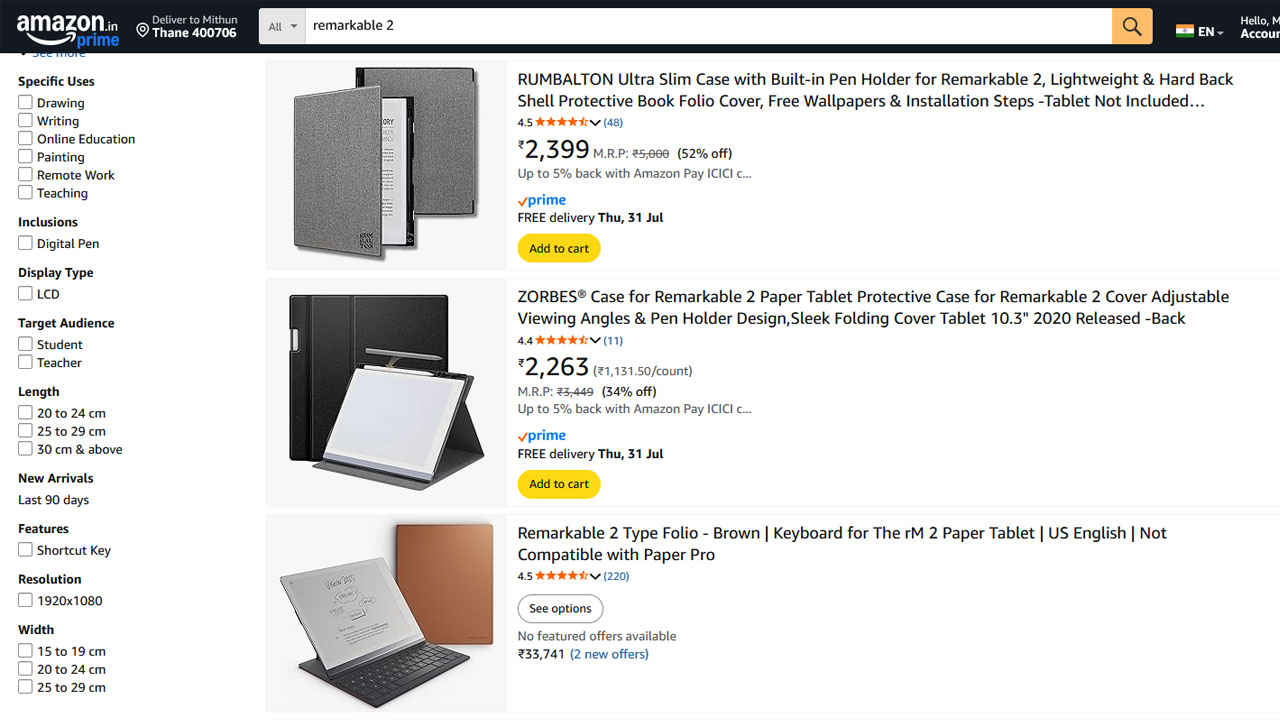The image size is (1280, 720).
Task: Open the All search category dropdown
Action: [x=283, y=26]
